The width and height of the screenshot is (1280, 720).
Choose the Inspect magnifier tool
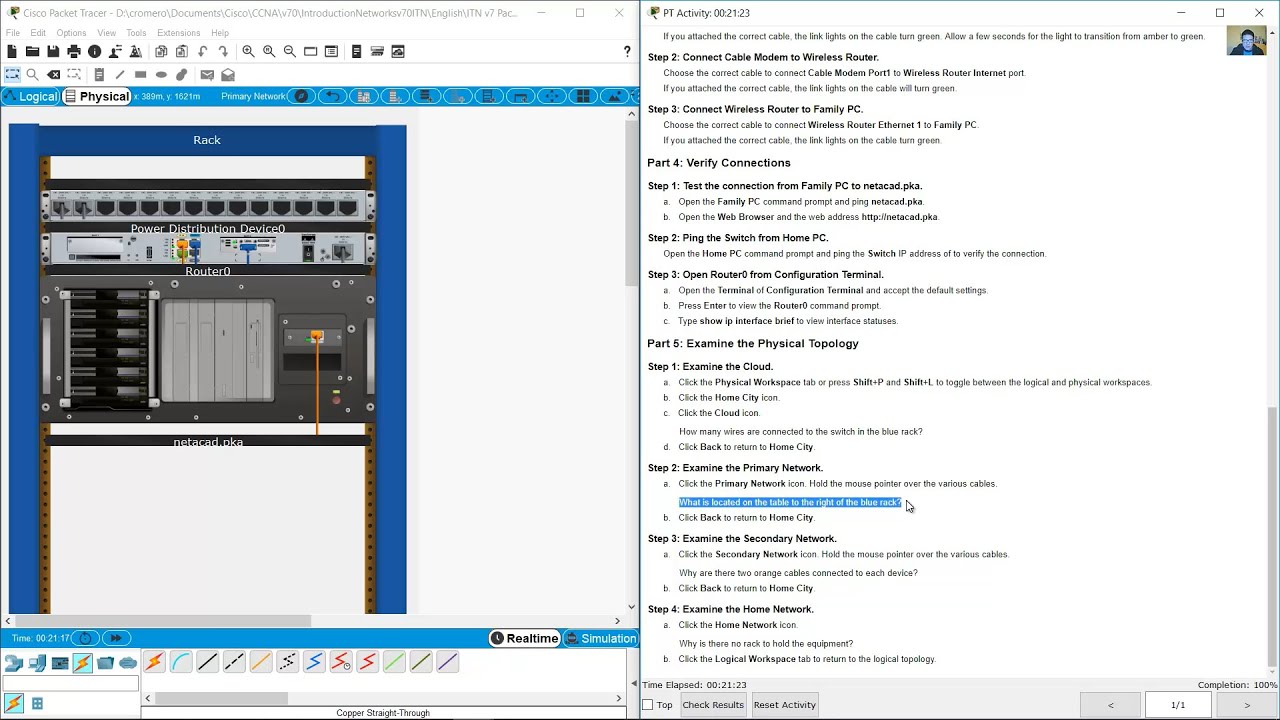(x=33, y=74)
